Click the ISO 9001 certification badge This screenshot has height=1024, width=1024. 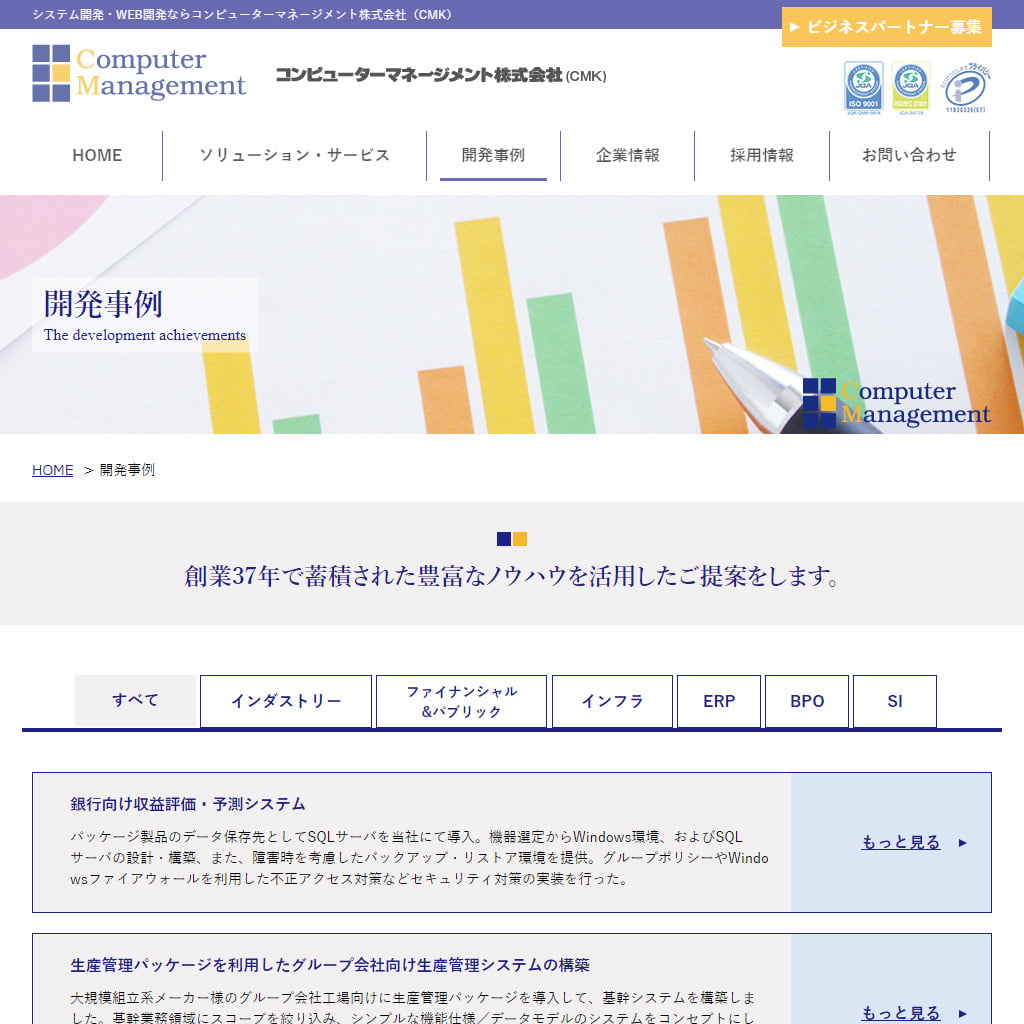[x=862, y=88]
